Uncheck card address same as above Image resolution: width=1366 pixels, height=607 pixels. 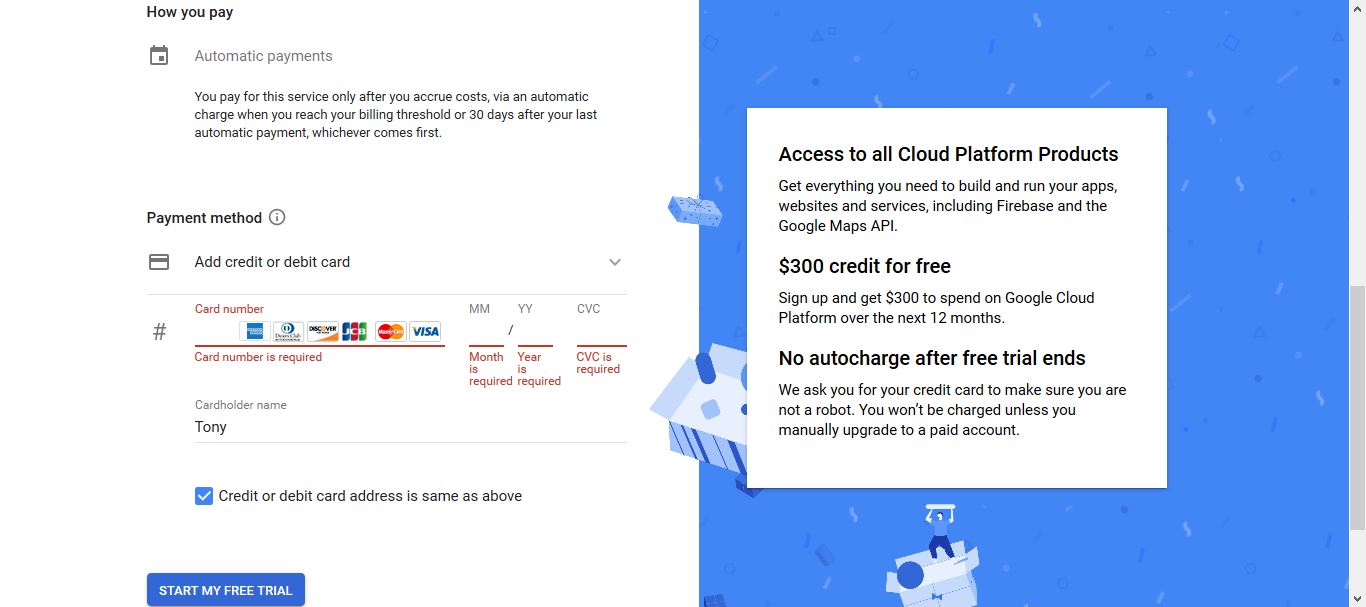(204, 496)
